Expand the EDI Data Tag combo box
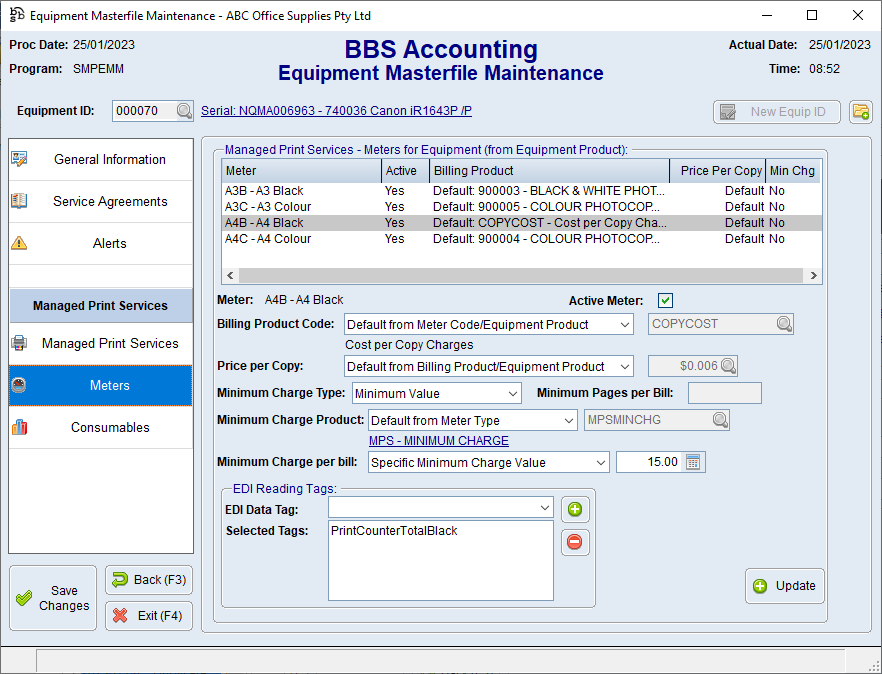This screenshot has height=674, width=882. 544,508
